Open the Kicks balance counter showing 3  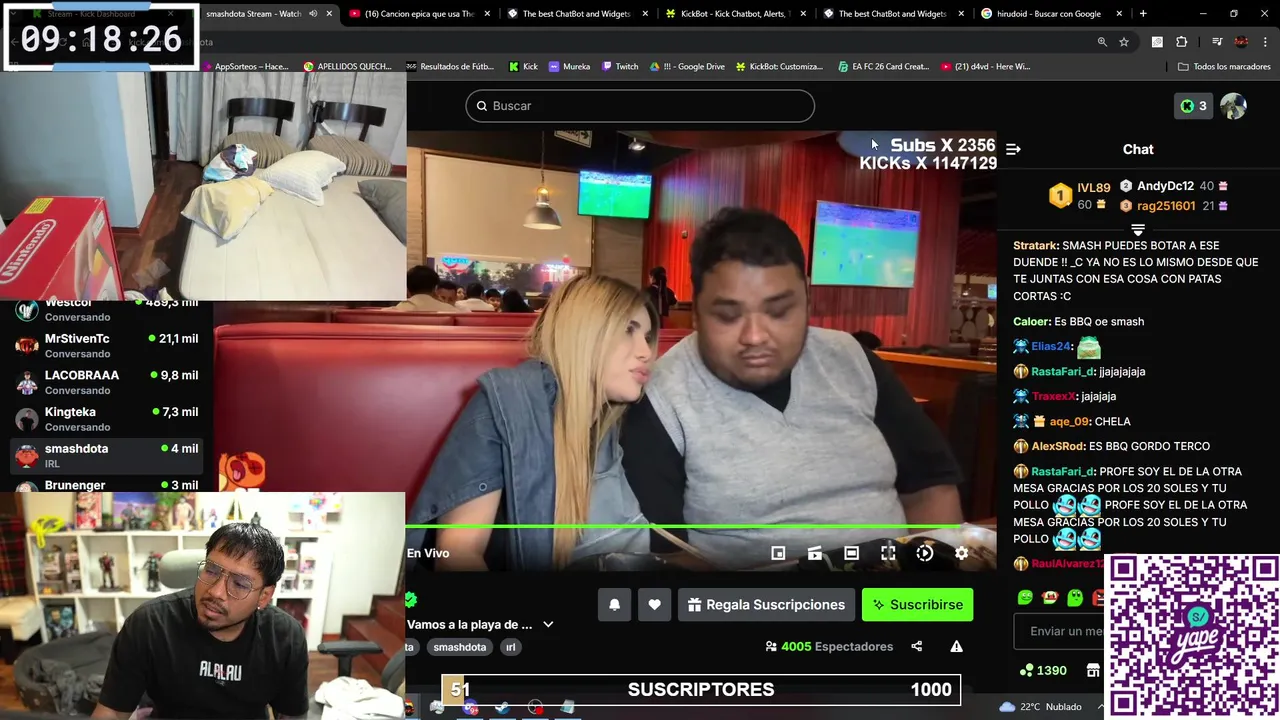click(1193, 106)
